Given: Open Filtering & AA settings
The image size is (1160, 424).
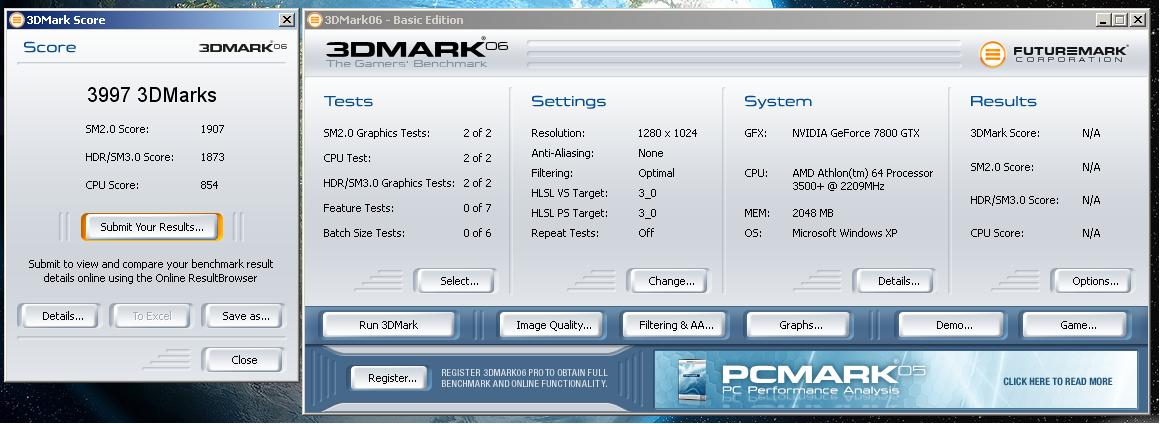Looking at the screenshot, I should (676, 325).
